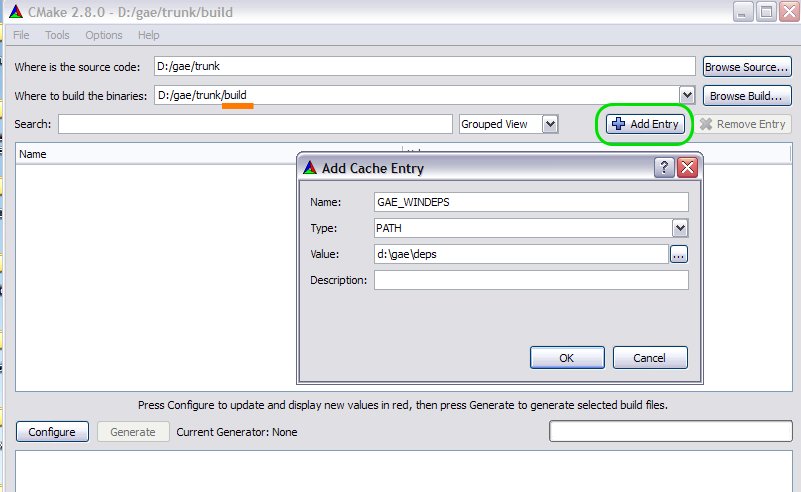Open the Tools menu
The height and width of the screenshot is (492, 801).
pos(57,35)
